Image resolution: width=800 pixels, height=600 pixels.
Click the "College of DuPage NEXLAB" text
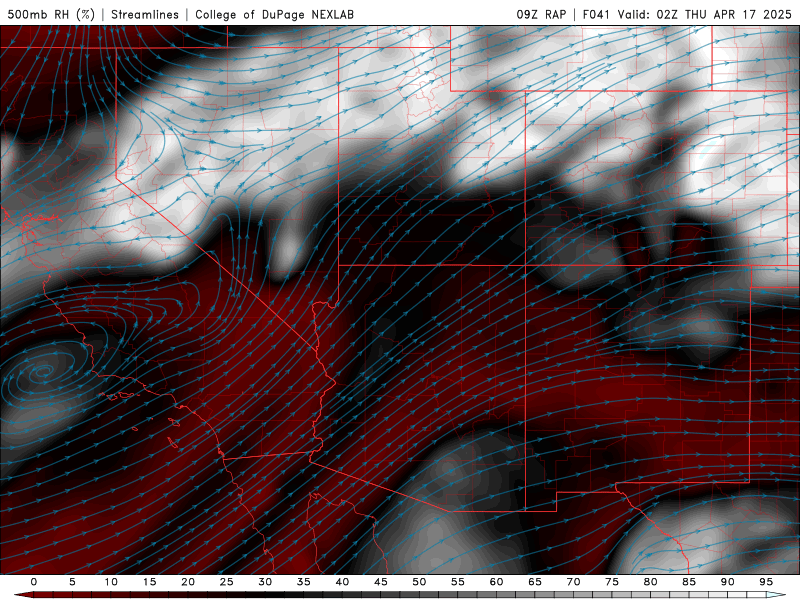pyautogui.click(x=274, y=14)
